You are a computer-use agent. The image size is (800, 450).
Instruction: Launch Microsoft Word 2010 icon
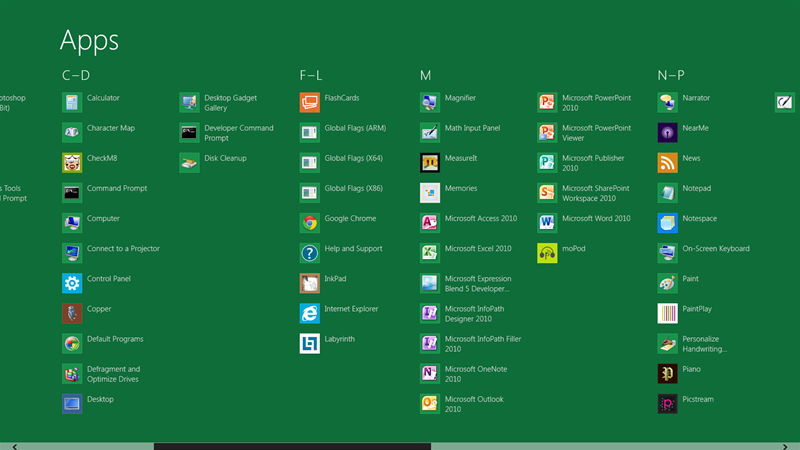tap(547, 223)
